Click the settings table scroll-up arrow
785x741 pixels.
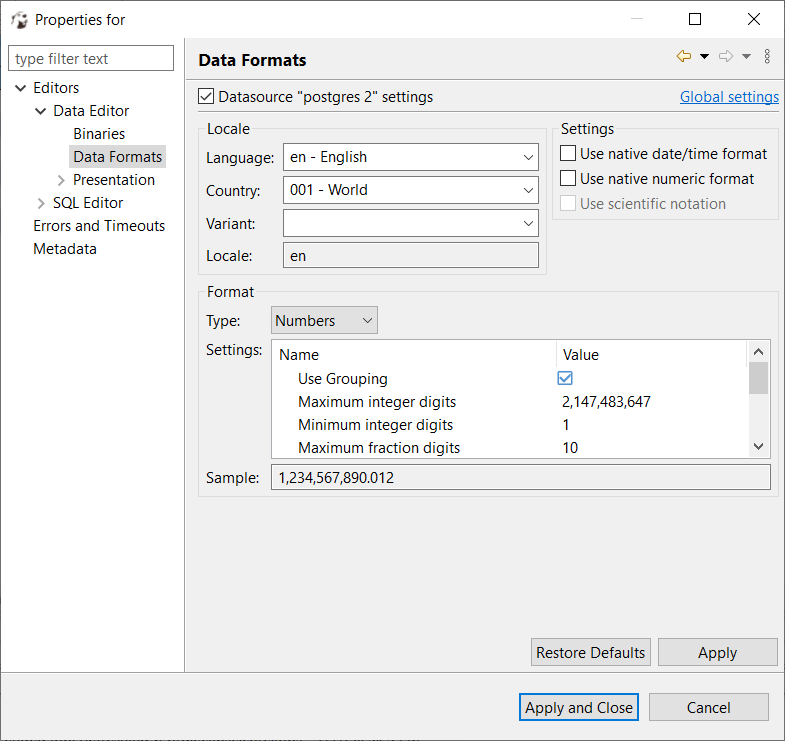click(758, 351)
